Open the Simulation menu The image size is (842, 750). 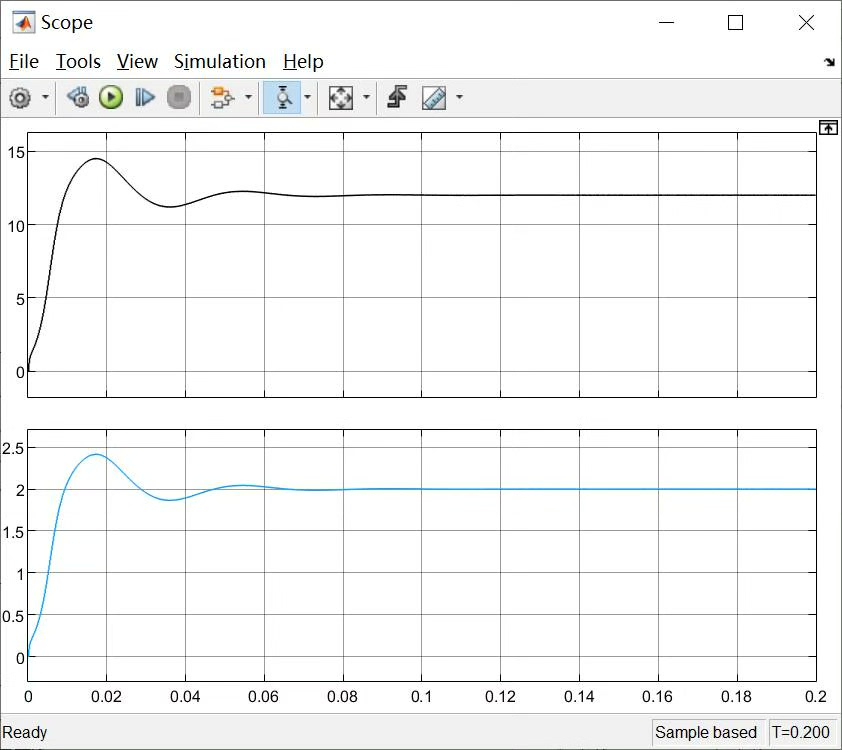point(220,62)
